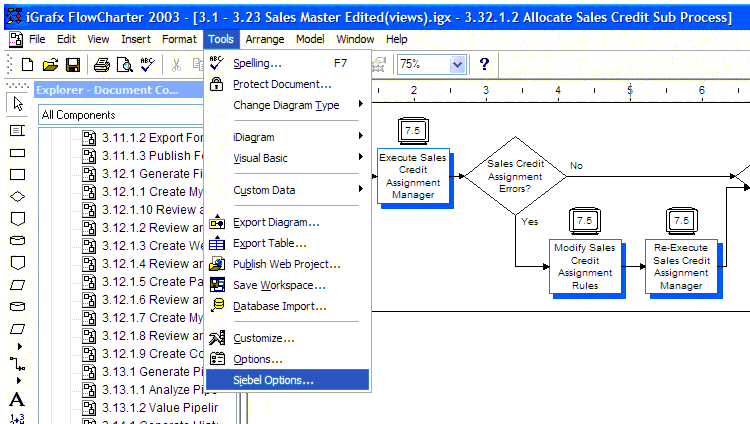Open the Edit menu
The height and width of the screenshot is (424, 750).
[66, 39]
